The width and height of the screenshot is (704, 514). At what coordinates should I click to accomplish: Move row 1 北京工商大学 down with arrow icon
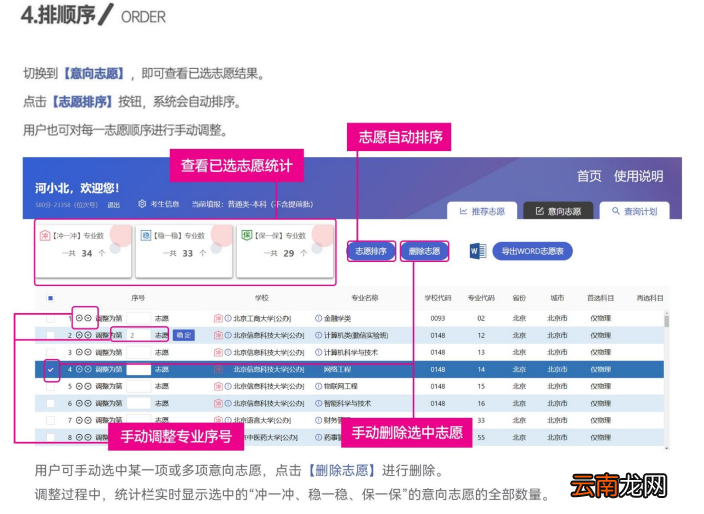(88, 318)
